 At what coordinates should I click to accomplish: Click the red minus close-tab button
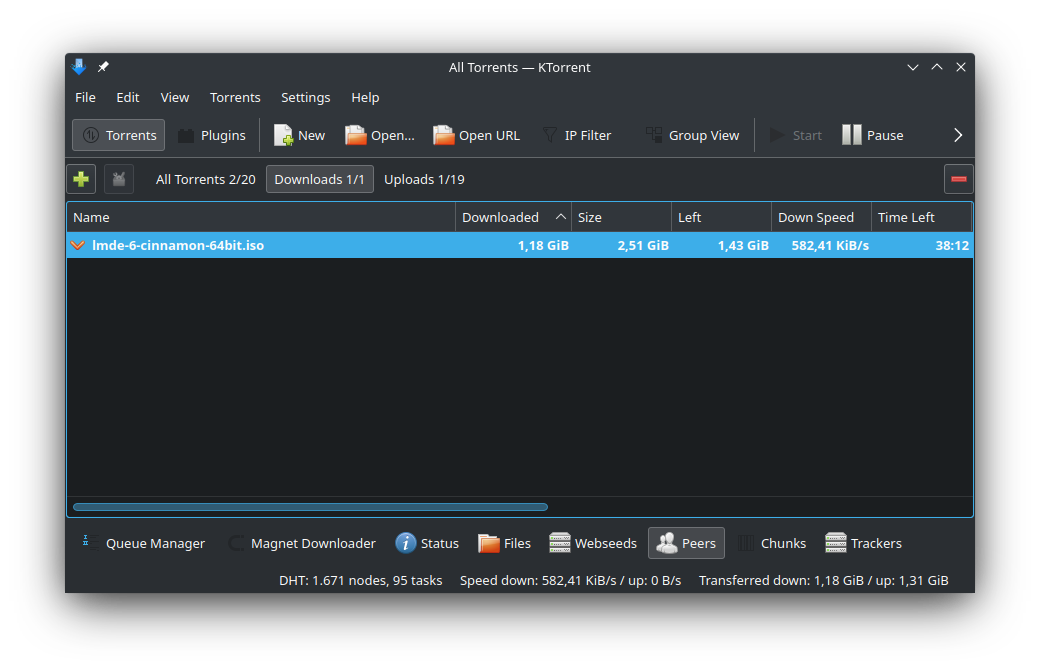[958, 179]
